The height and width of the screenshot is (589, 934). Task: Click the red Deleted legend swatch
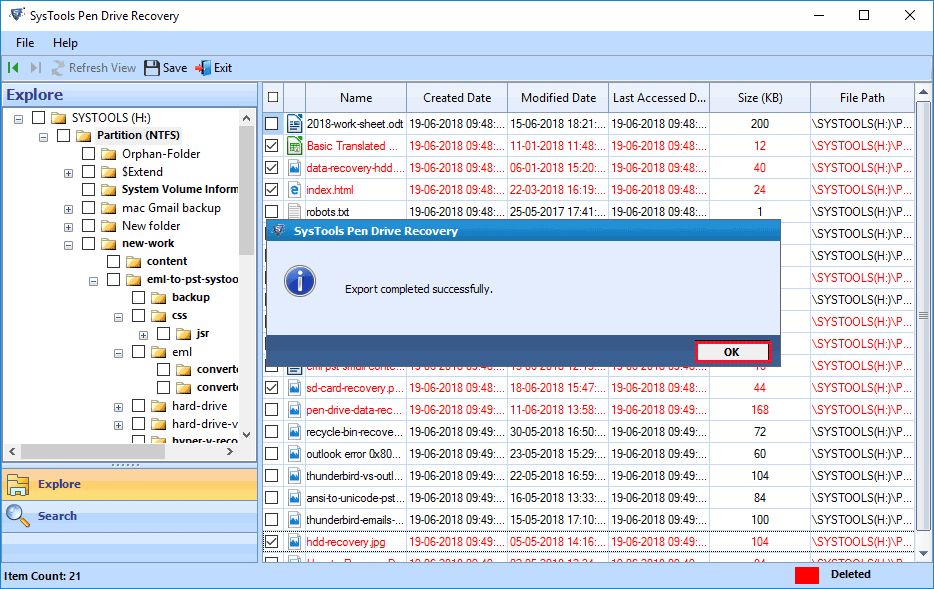pyautogui.click(x=806, y=574)
